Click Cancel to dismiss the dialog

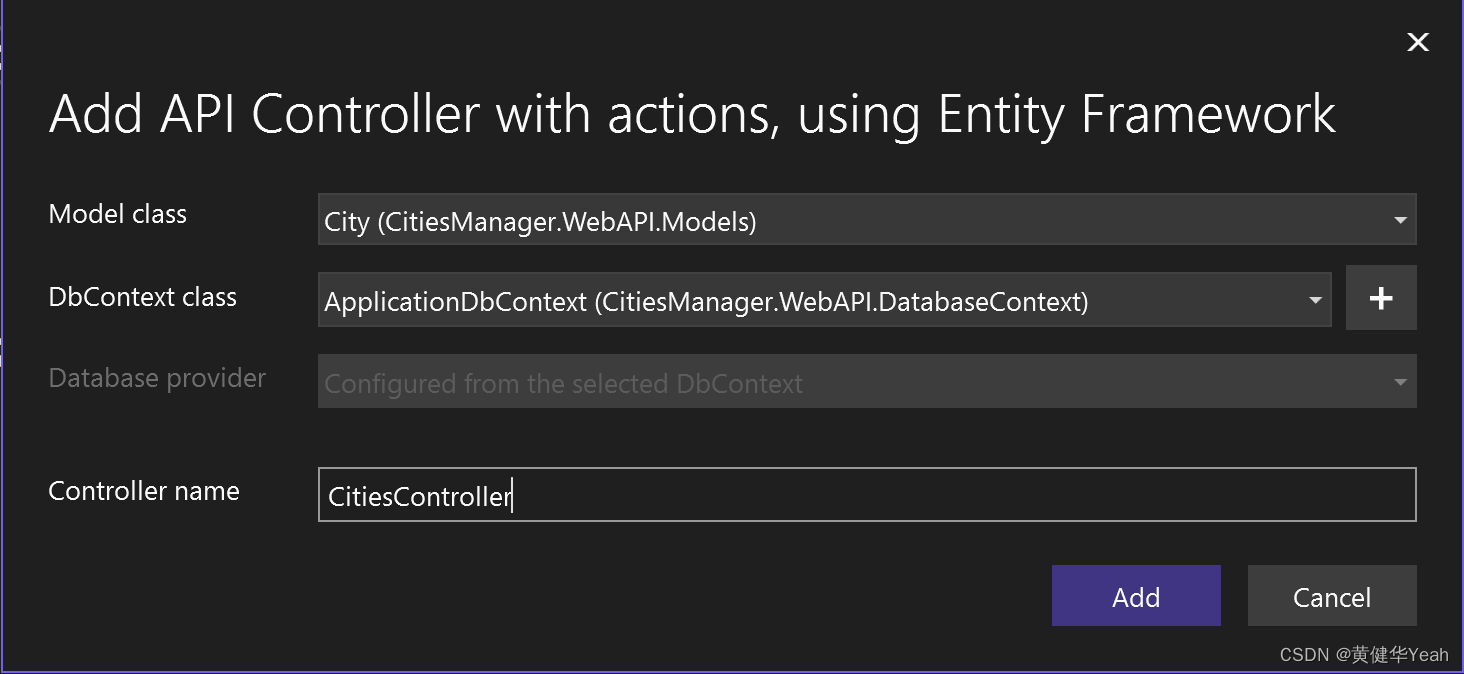[x=1332, y=596]
